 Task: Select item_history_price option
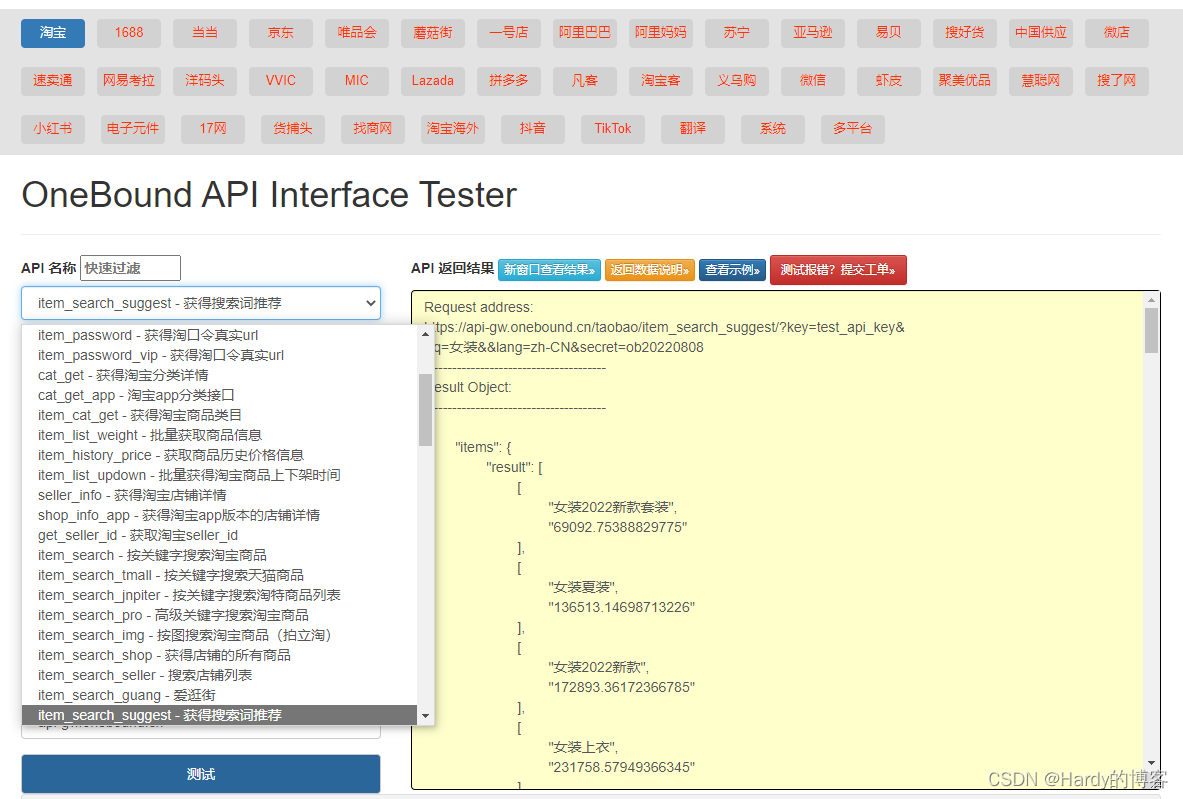220,455
